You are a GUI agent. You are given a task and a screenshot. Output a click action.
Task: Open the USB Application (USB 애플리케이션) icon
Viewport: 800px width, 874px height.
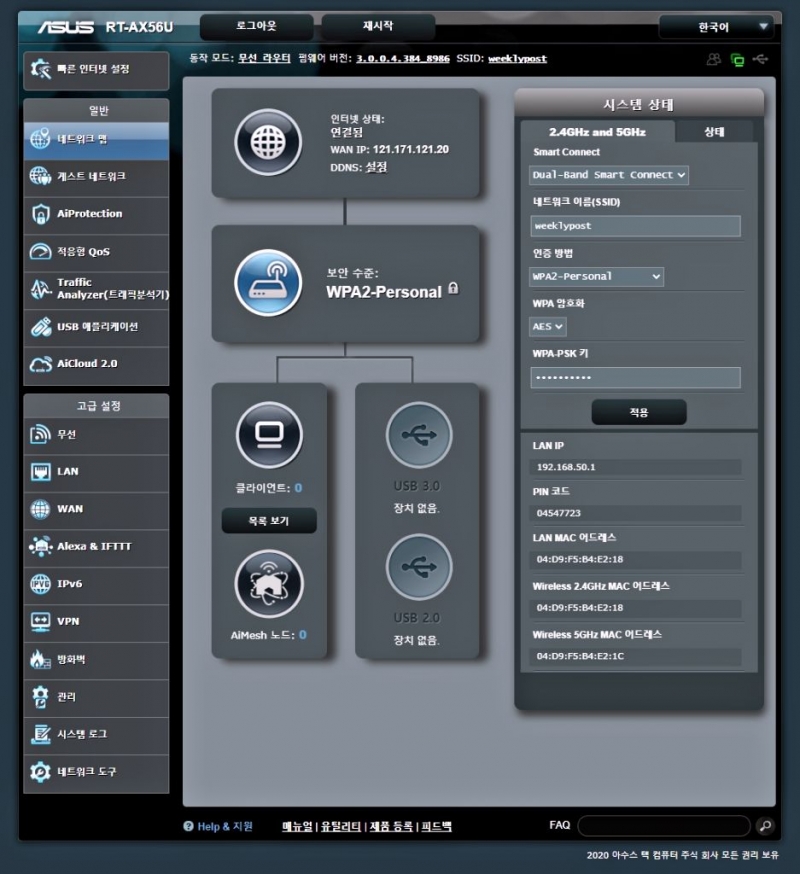click(x=40, y=327)
